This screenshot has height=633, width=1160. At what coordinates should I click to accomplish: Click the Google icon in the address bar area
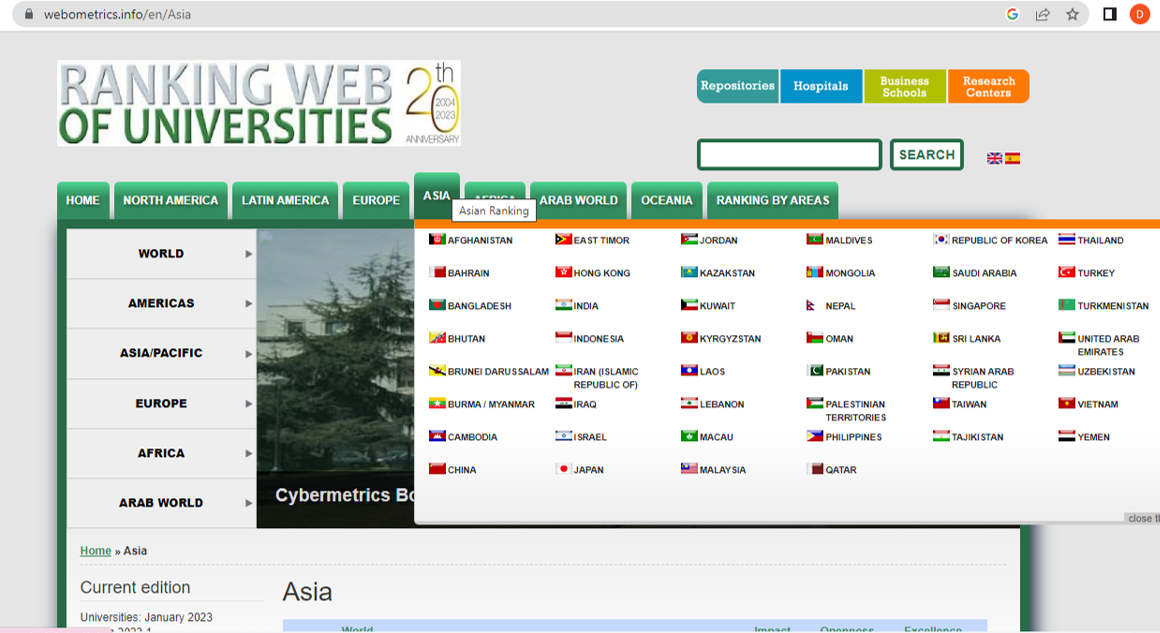(1012, 14)
